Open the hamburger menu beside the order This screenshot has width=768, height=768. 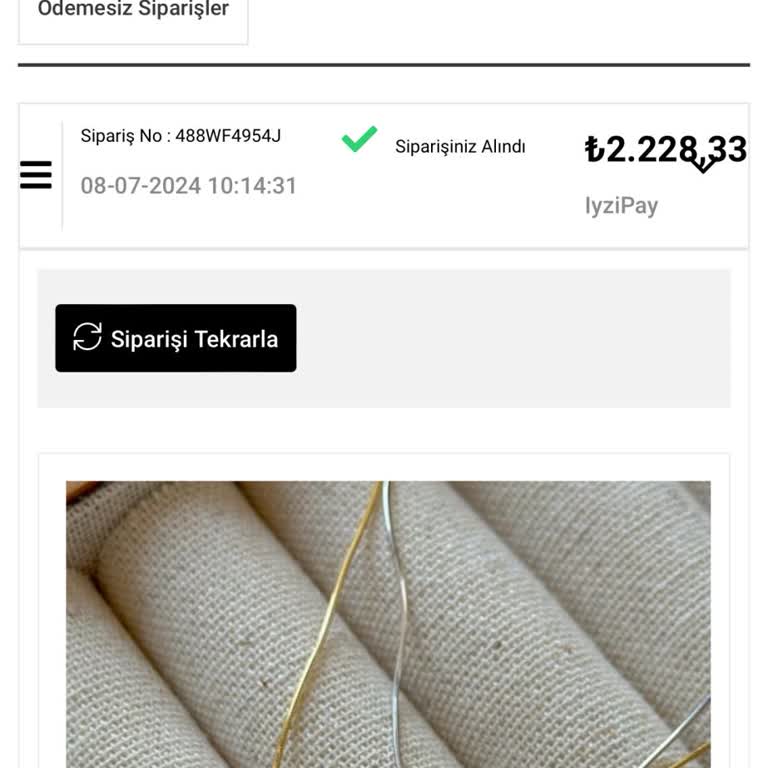(36, 175)
